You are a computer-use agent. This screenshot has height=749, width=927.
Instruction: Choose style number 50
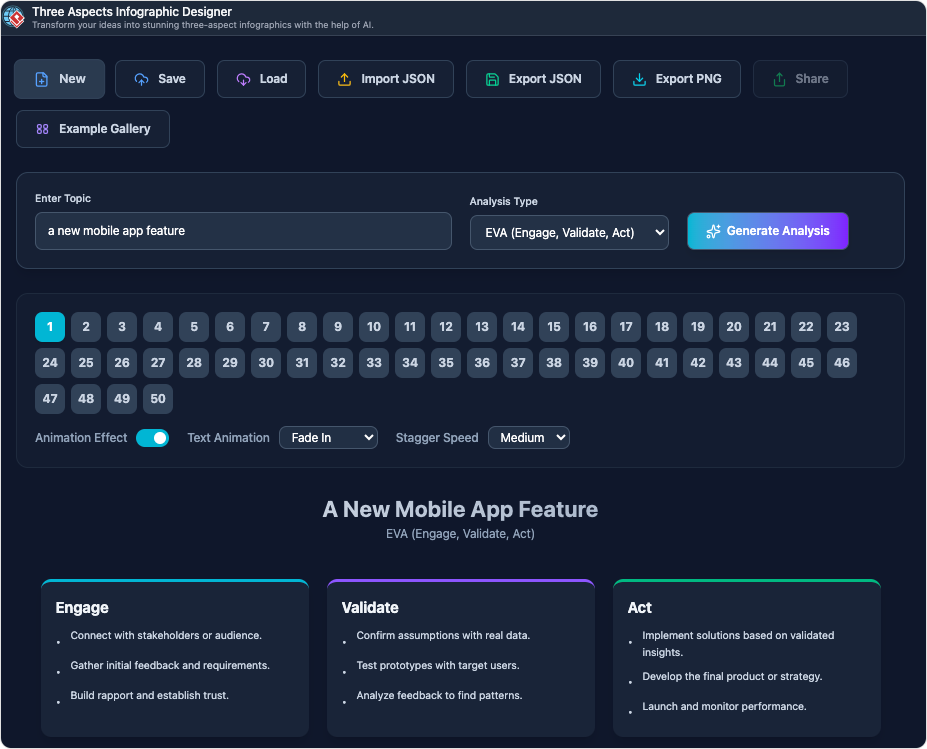click(158, 399)
